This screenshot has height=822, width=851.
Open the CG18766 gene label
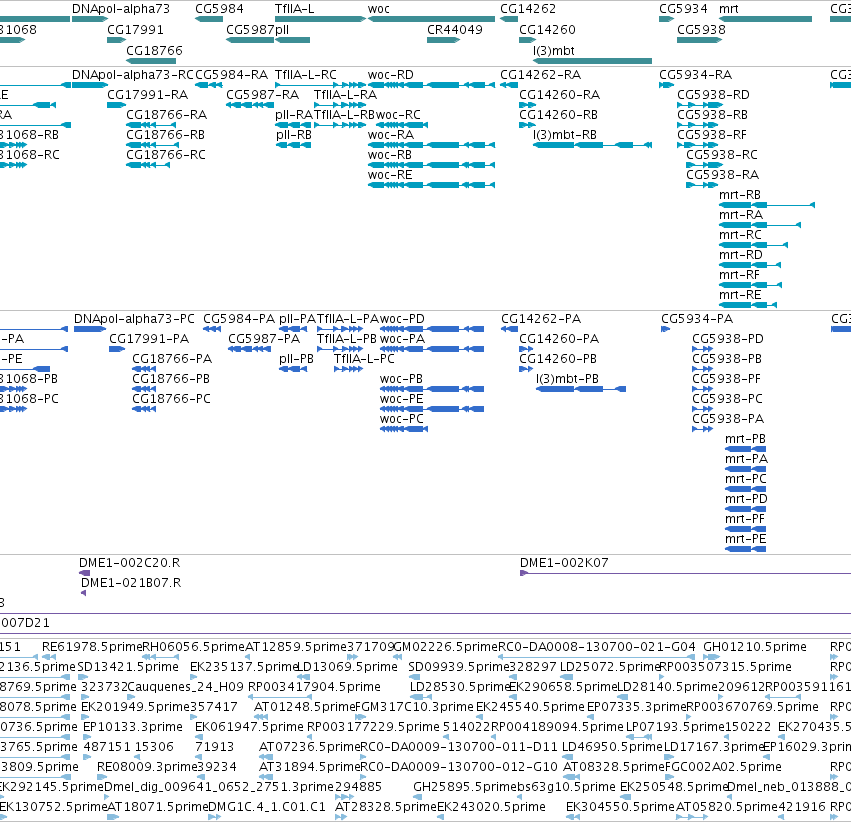154,50
